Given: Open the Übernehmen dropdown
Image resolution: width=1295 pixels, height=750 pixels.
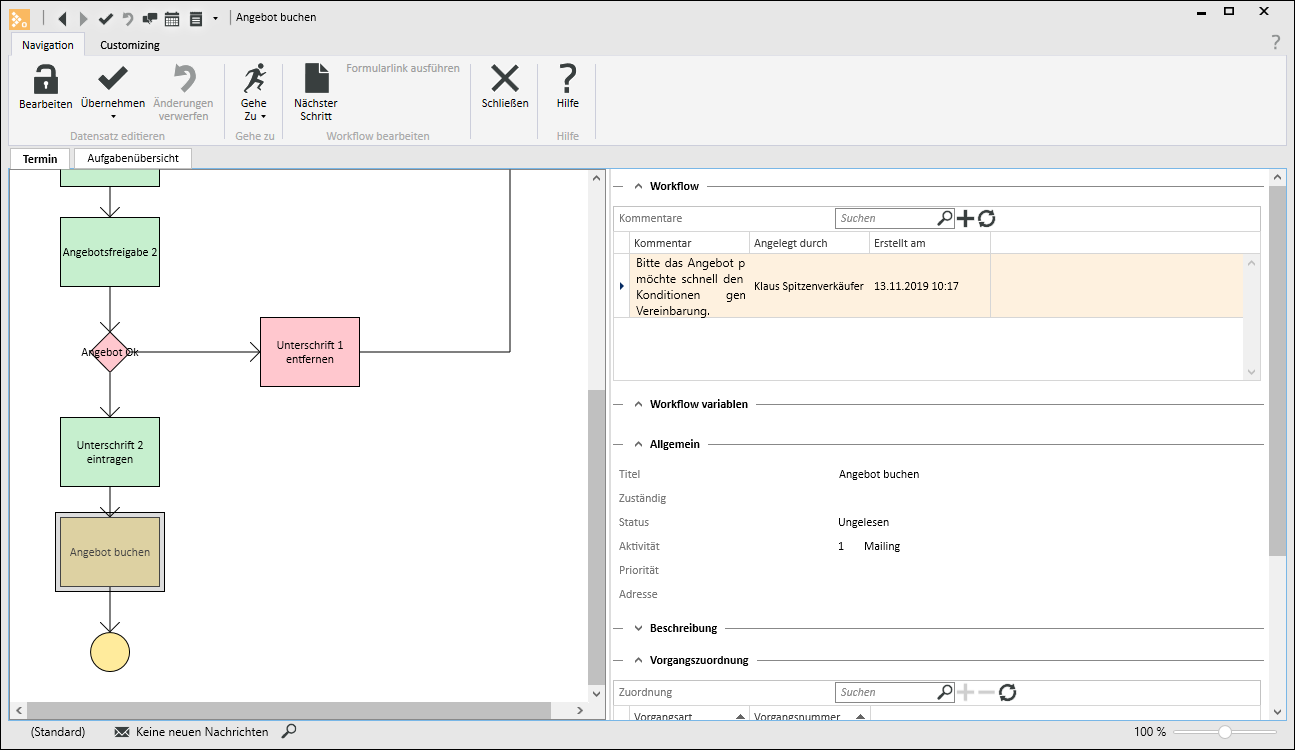Looking at the screenshot, I should (x=113, y=116).
